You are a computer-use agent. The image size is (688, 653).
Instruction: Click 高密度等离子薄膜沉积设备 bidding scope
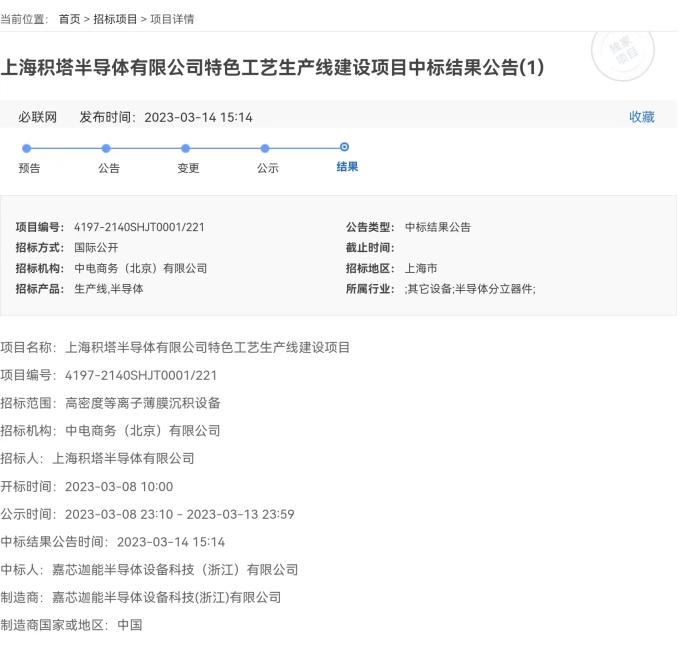point(143,403)
